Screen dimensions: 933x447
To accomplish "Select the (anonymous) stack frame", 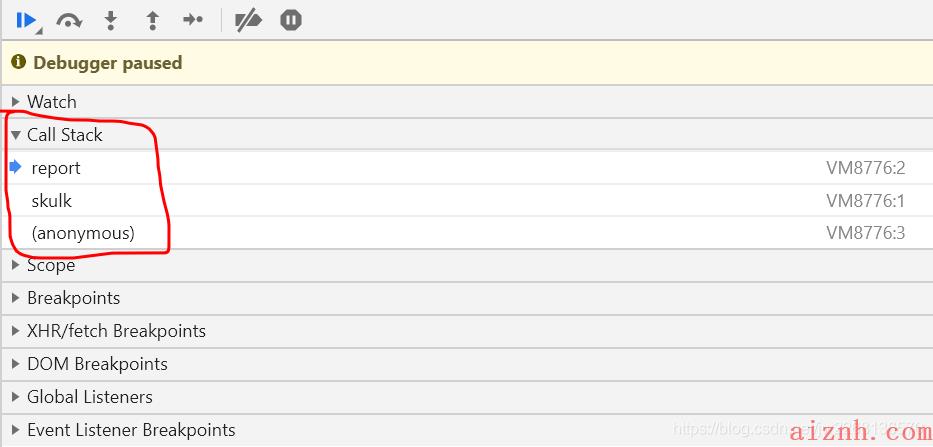I will pyautogui.click(x=466, y=233).
